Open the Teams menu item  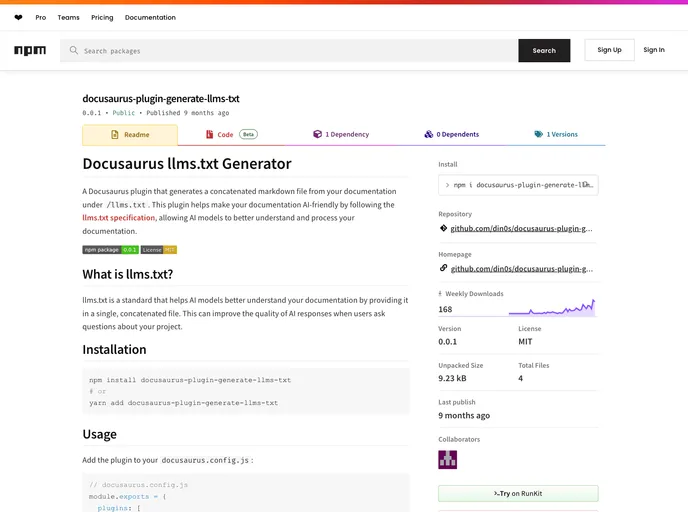coord(68,18)
